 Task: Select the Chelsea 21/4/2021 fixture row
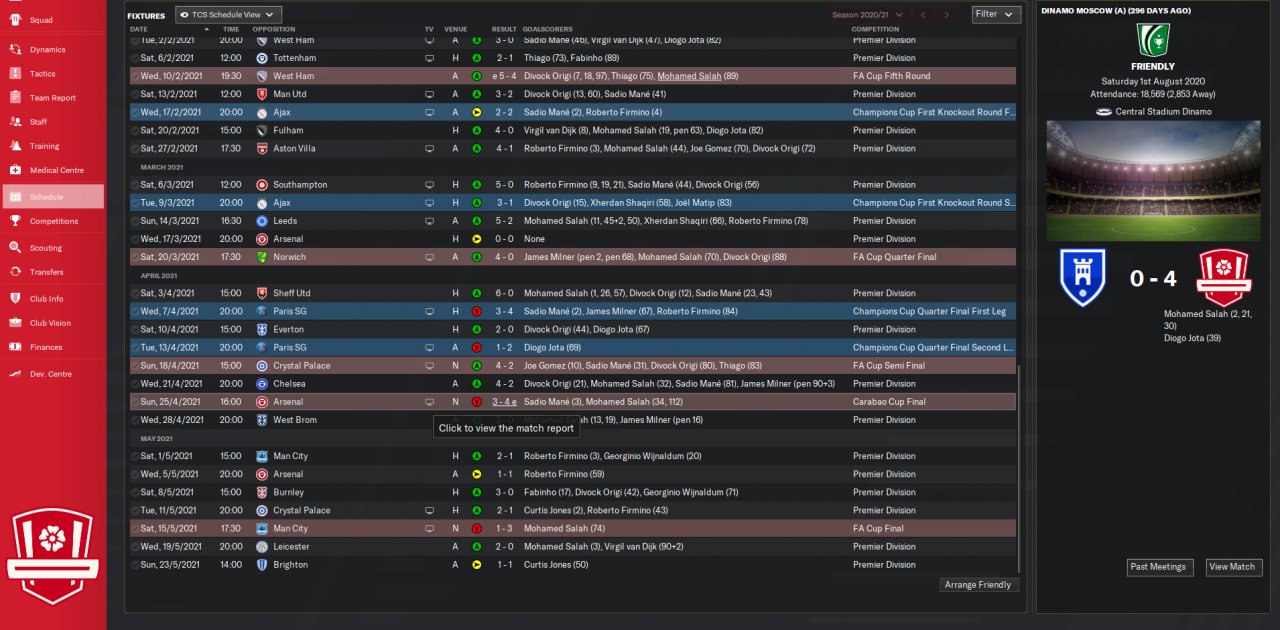572,384
